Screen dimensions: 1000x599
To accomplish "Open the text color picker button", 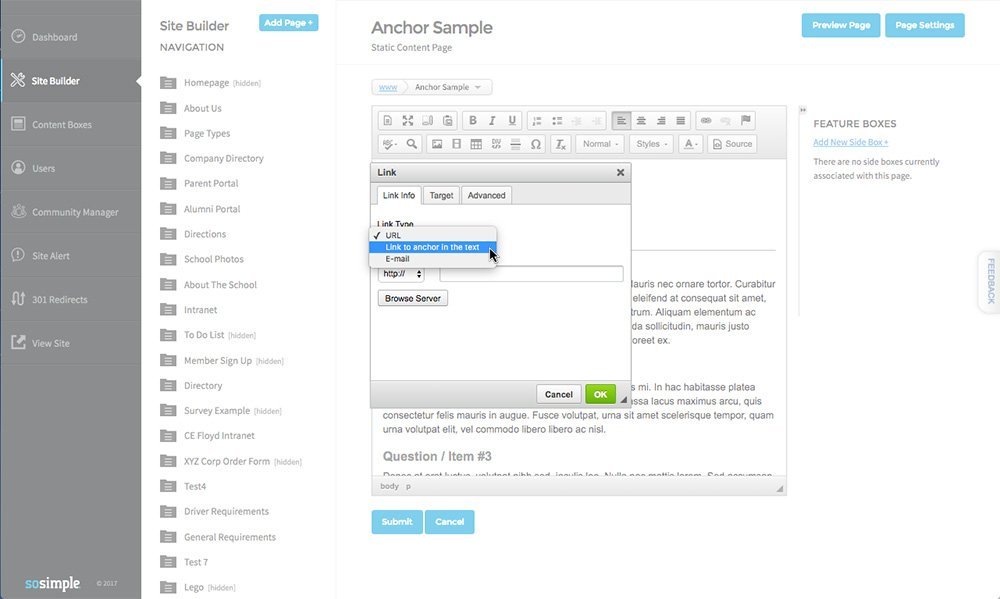I will [691, 144].
